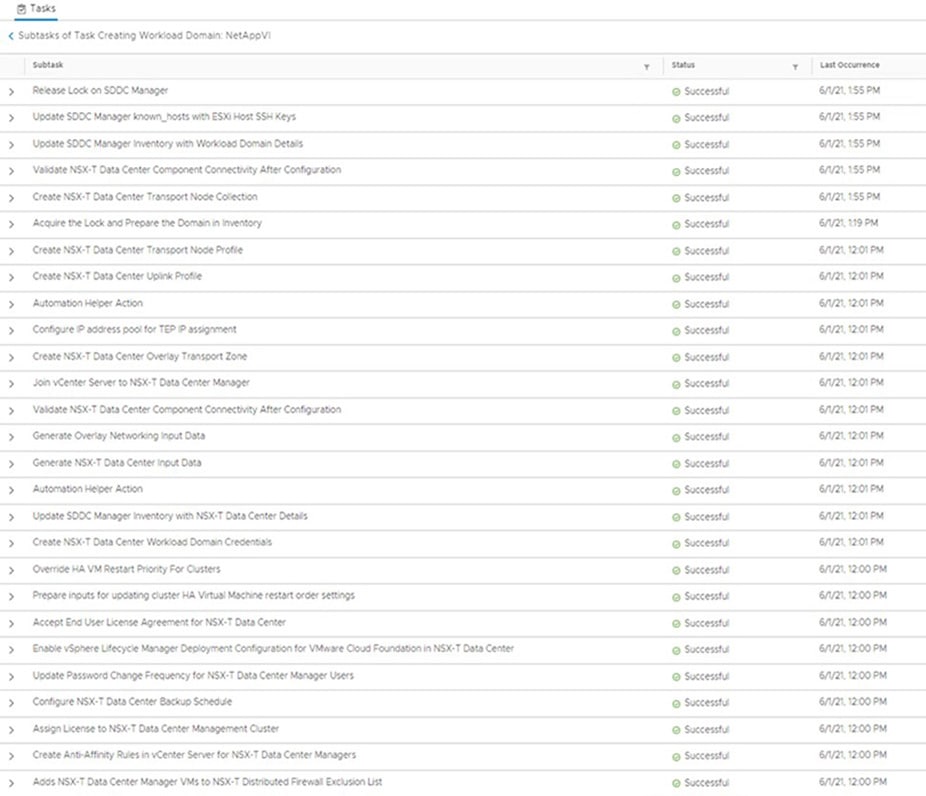Click success icon for Update Inventory with NSX-T Details
The width and height of the screenshot is (926, 796).
coord(676,517)
